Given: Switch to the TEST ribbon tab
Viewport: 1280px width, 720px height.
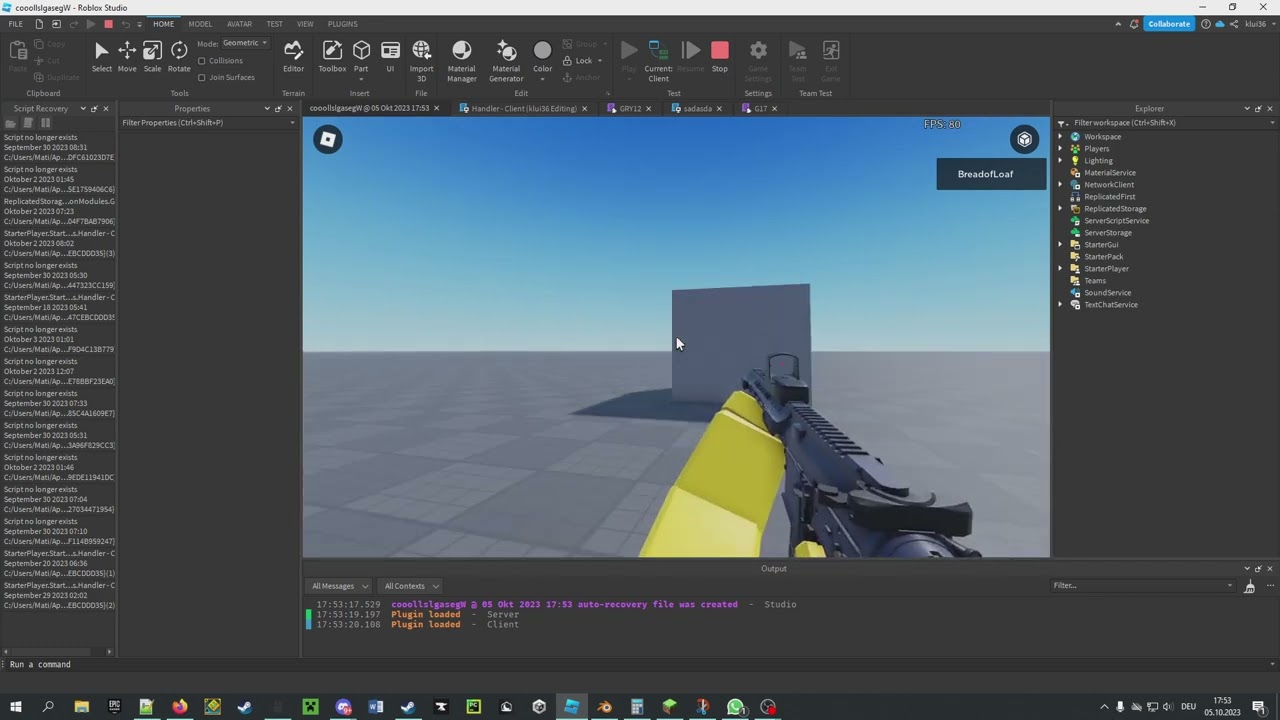Looking at the screenshot, I should (274, 24).
